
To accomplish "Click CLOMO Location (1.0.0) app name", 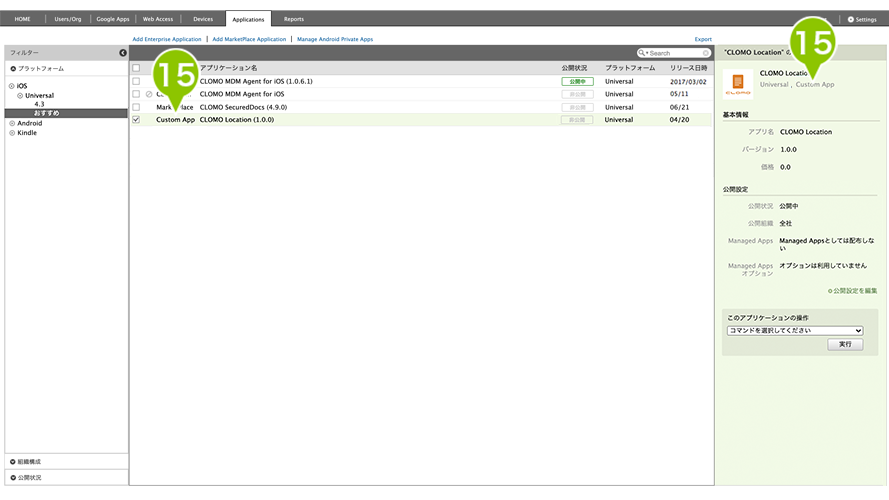I will pos(237,120).
